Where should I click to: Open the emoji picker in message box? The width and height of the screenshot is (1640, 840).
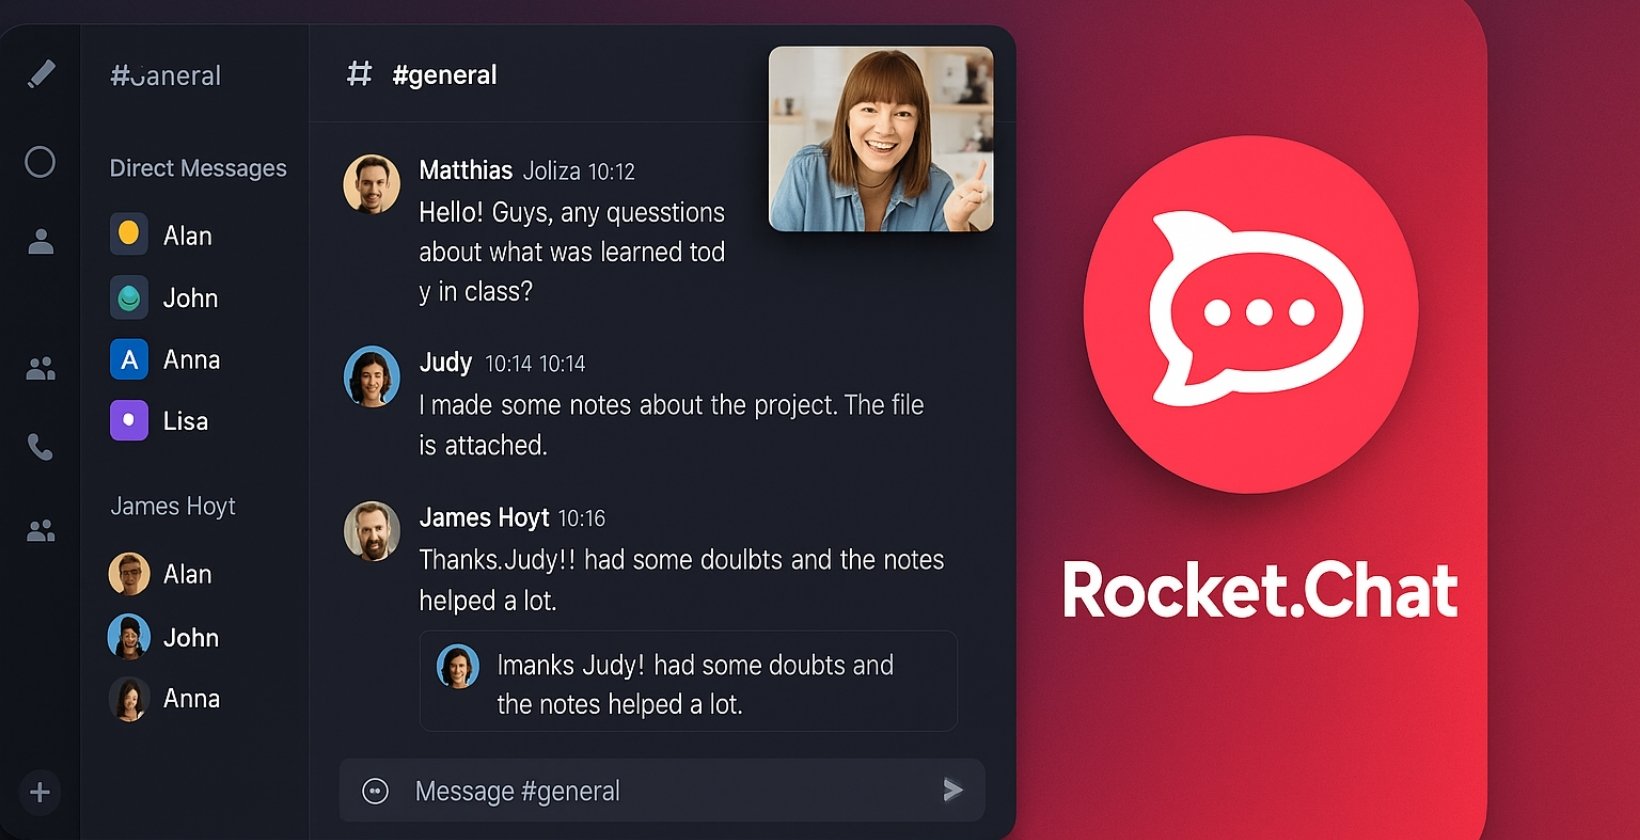[x=375, y=792]
